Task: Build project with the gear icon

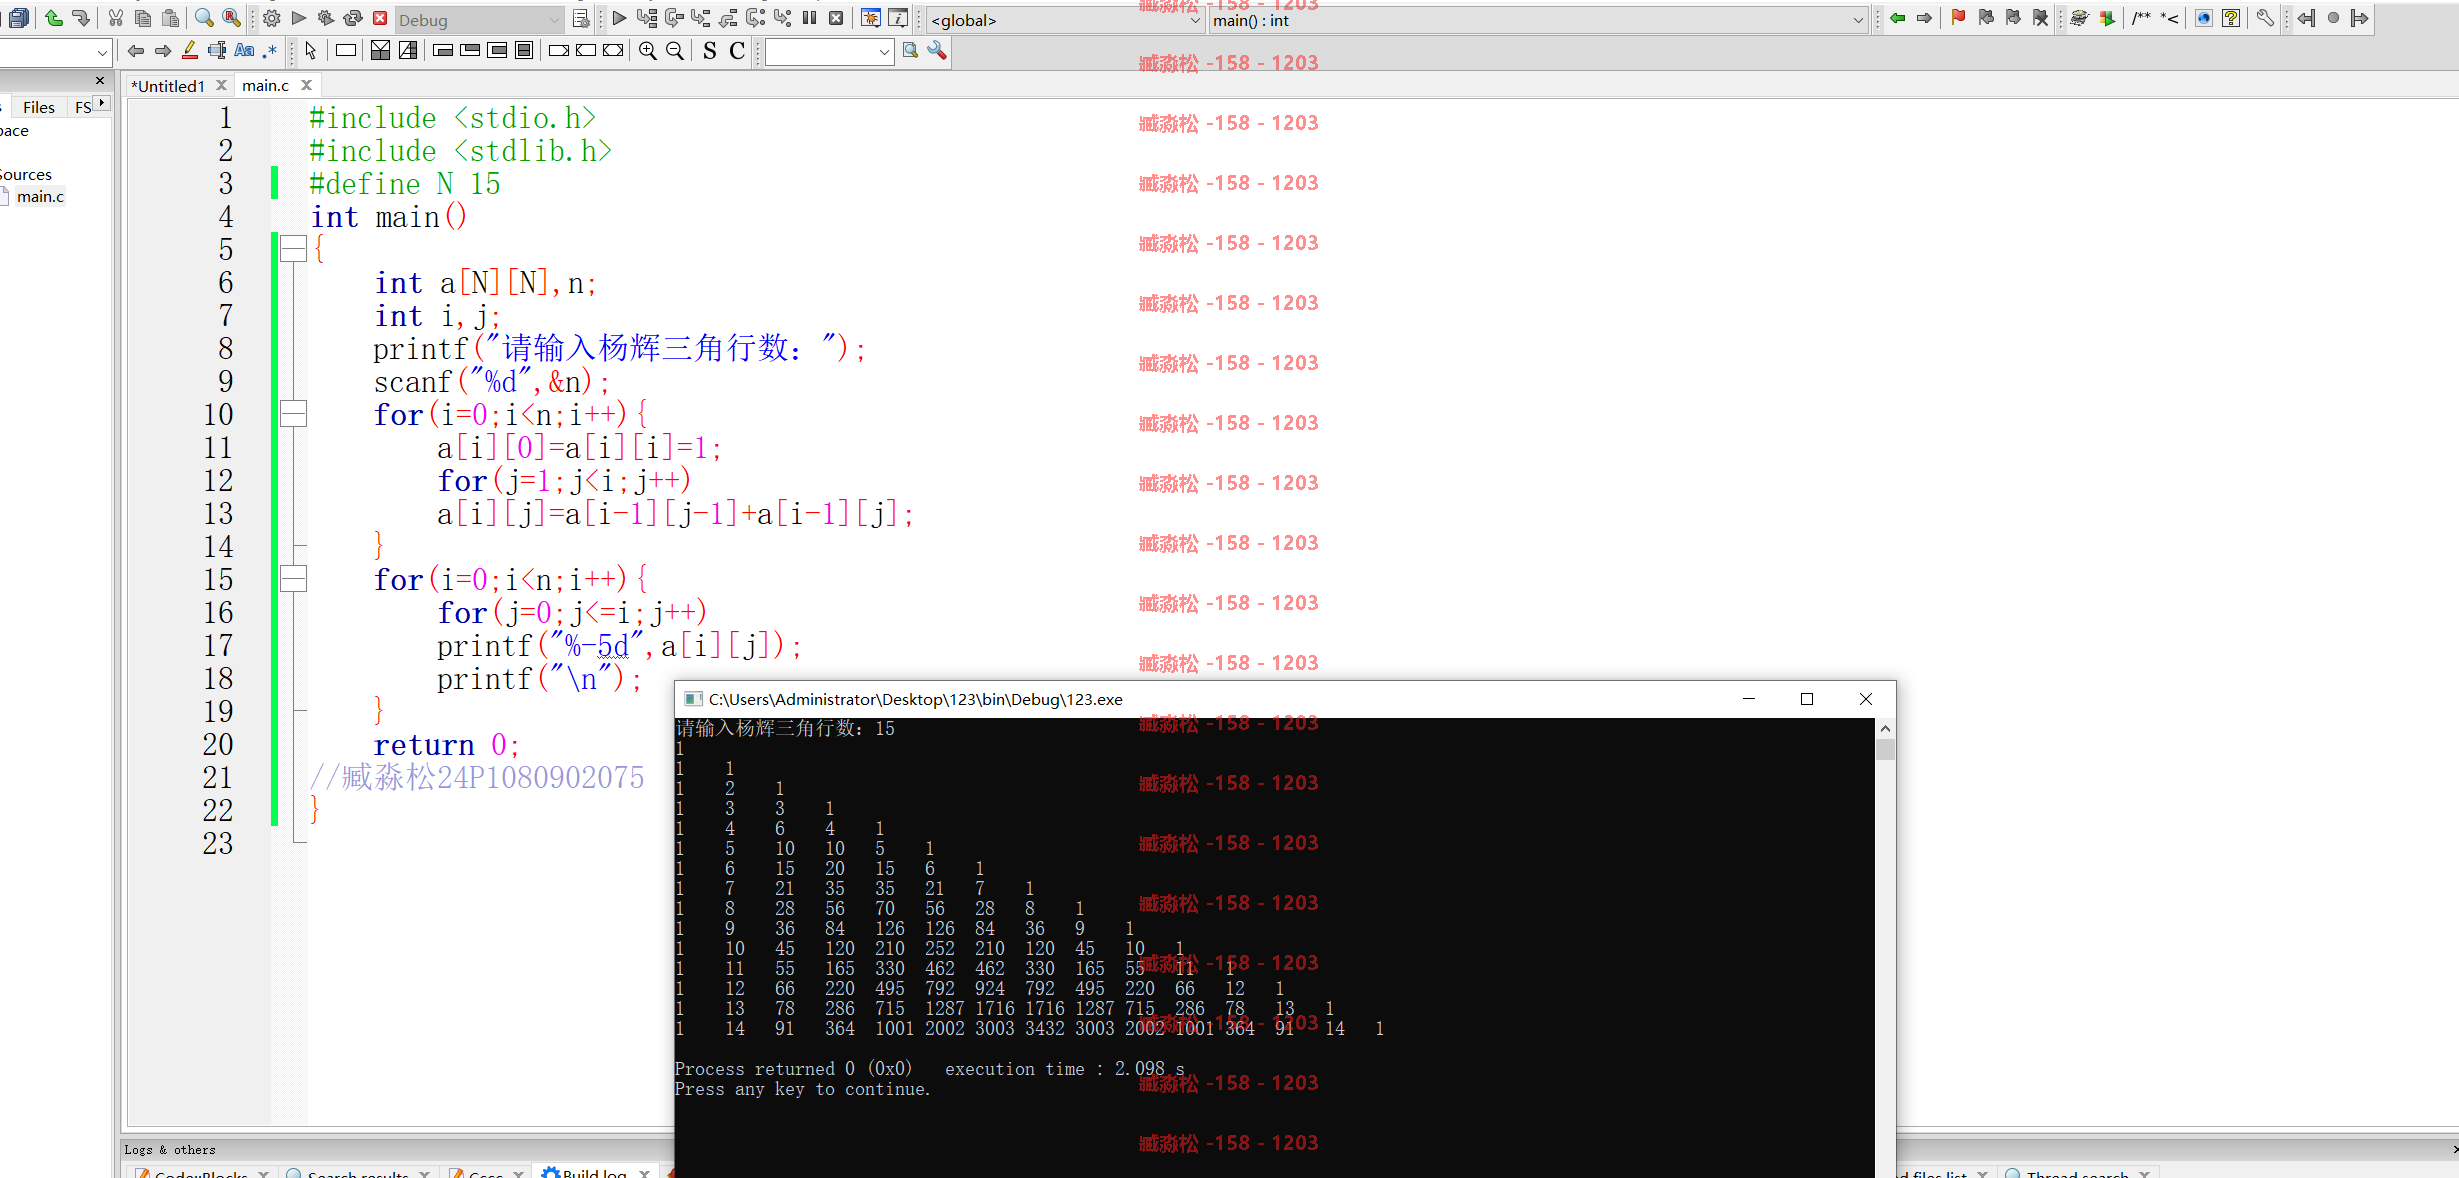Action: [271, 18]
